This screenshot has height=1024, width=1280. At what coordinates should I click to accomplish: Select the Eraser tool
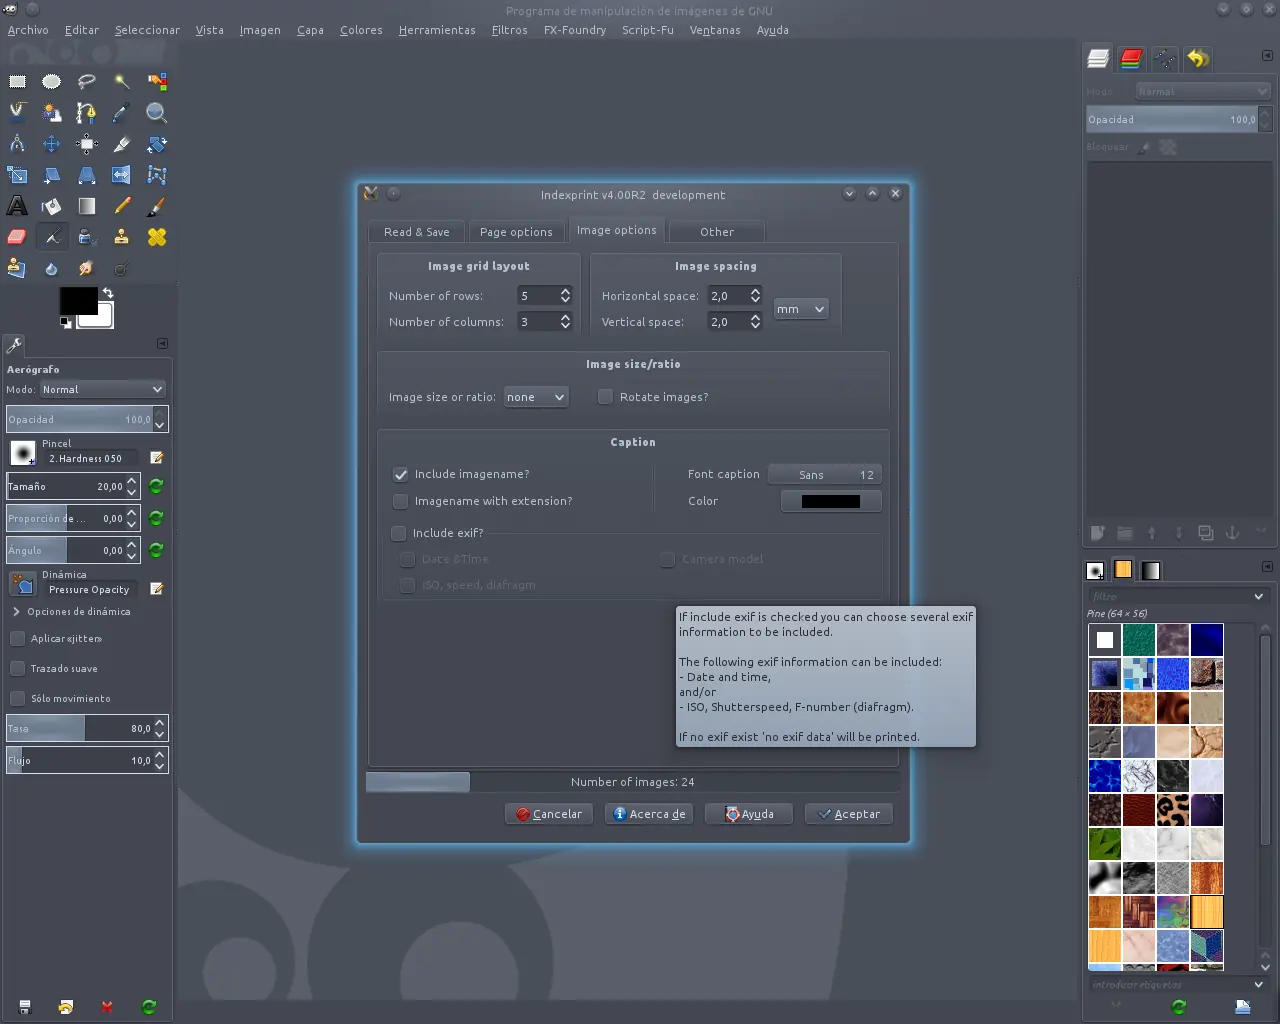pos(17,237)
